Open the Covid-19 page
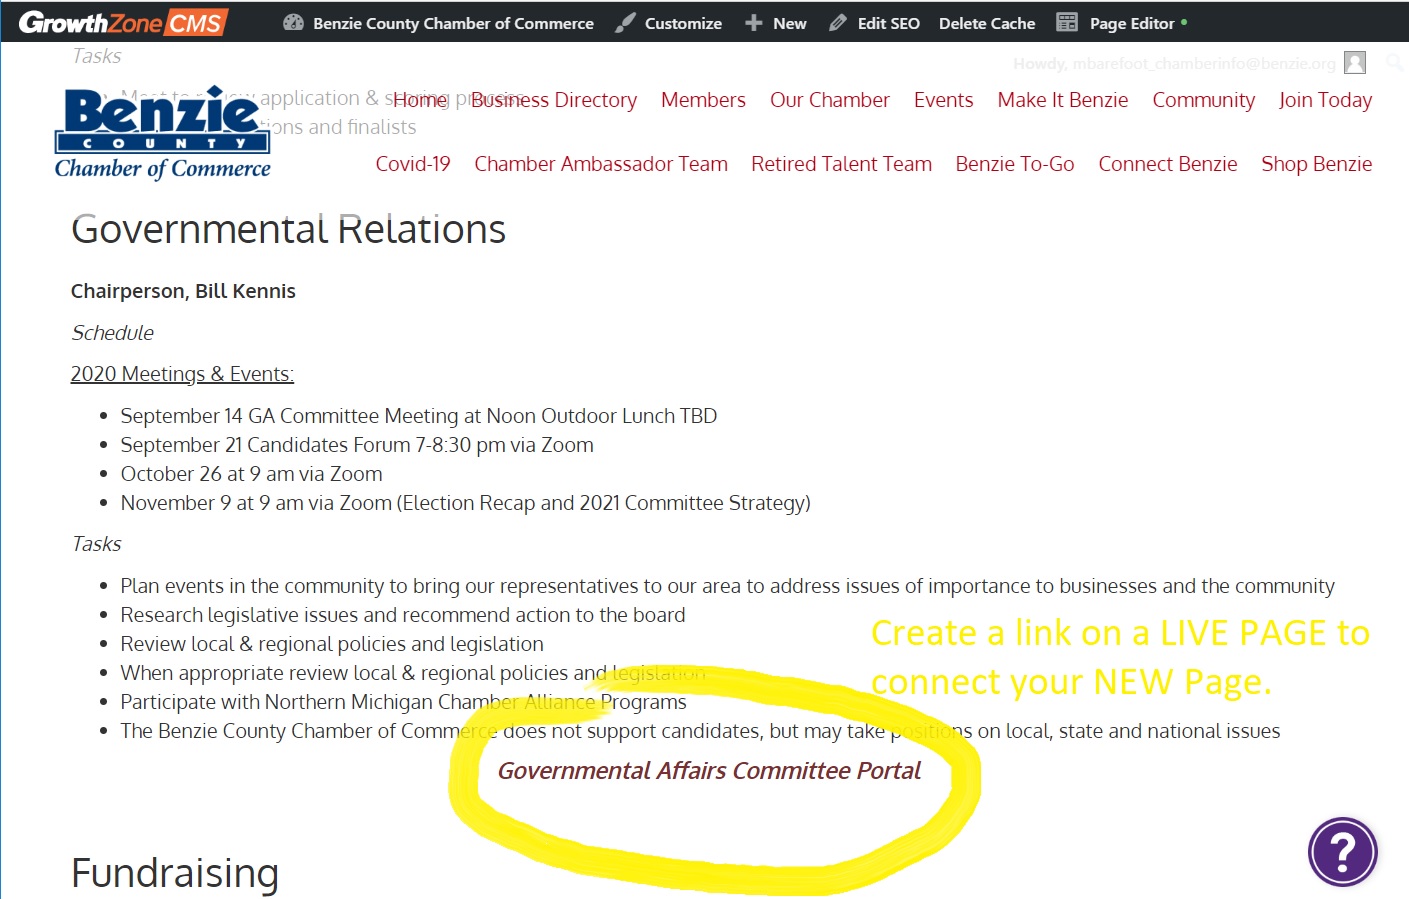Viewport: 1409px width, 899px height. pyautogui.click(x=413, y=164)
